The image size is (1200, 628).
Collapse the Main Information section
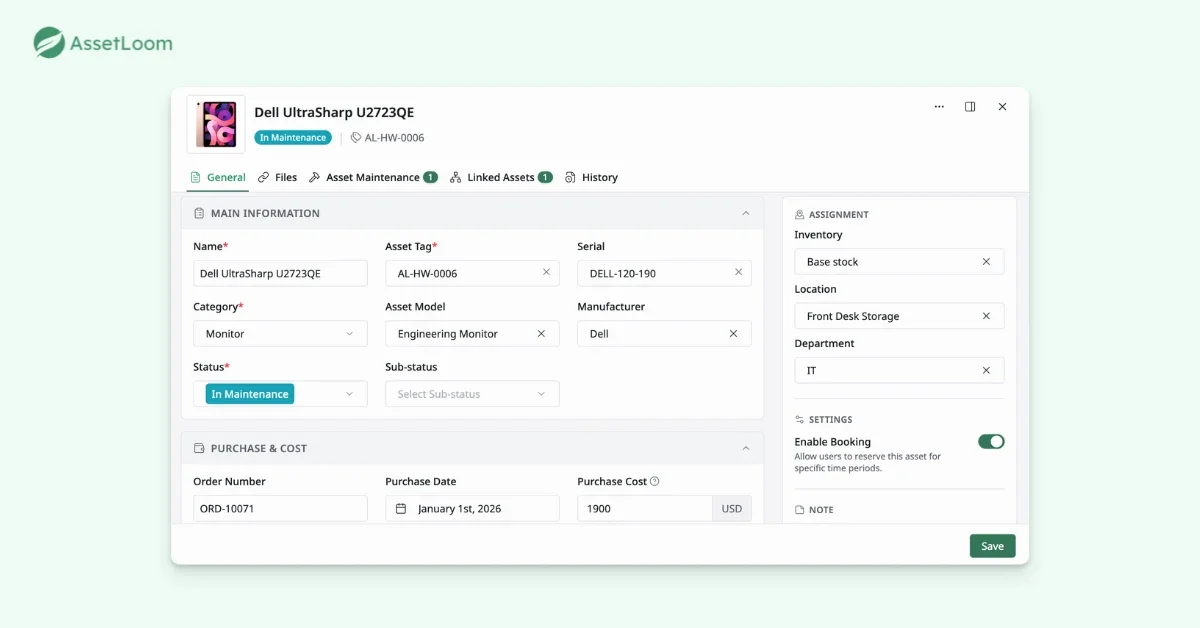click(745, 213)
